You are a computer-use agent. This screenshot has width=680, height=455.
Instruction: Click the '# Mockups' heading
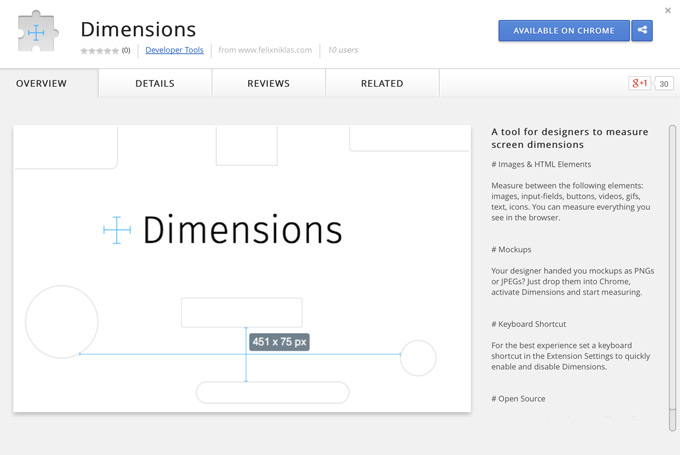coord(511,249)
